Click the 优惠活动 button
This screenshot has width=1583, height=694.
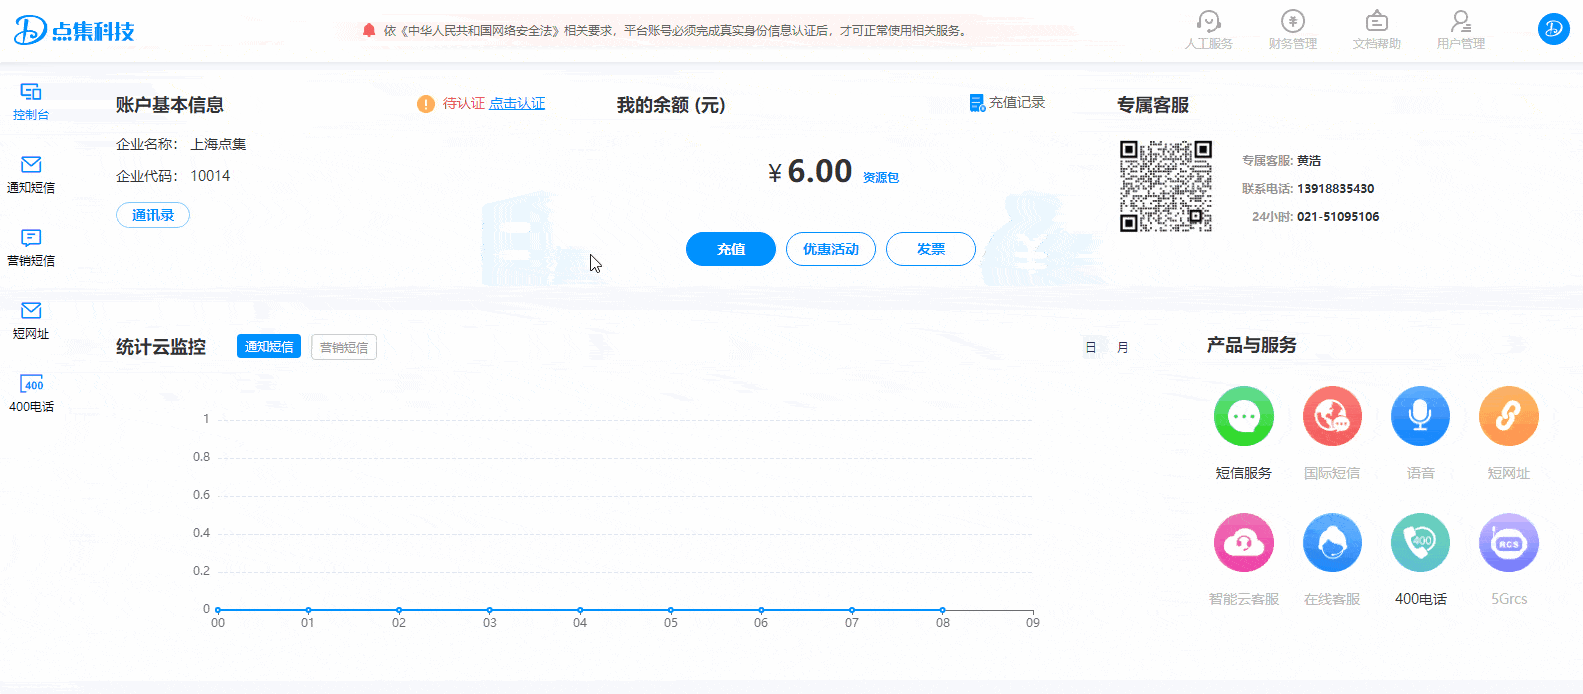tap(830, 249)
